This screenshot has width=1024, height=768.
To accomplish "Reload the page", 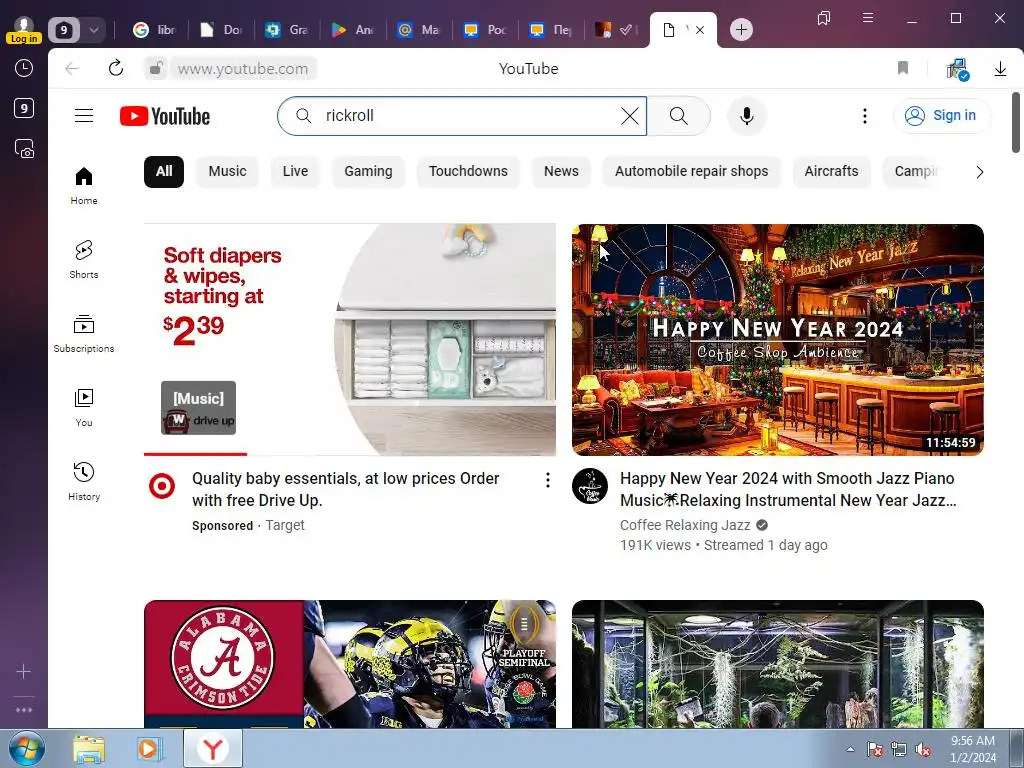I will [116, 68].
